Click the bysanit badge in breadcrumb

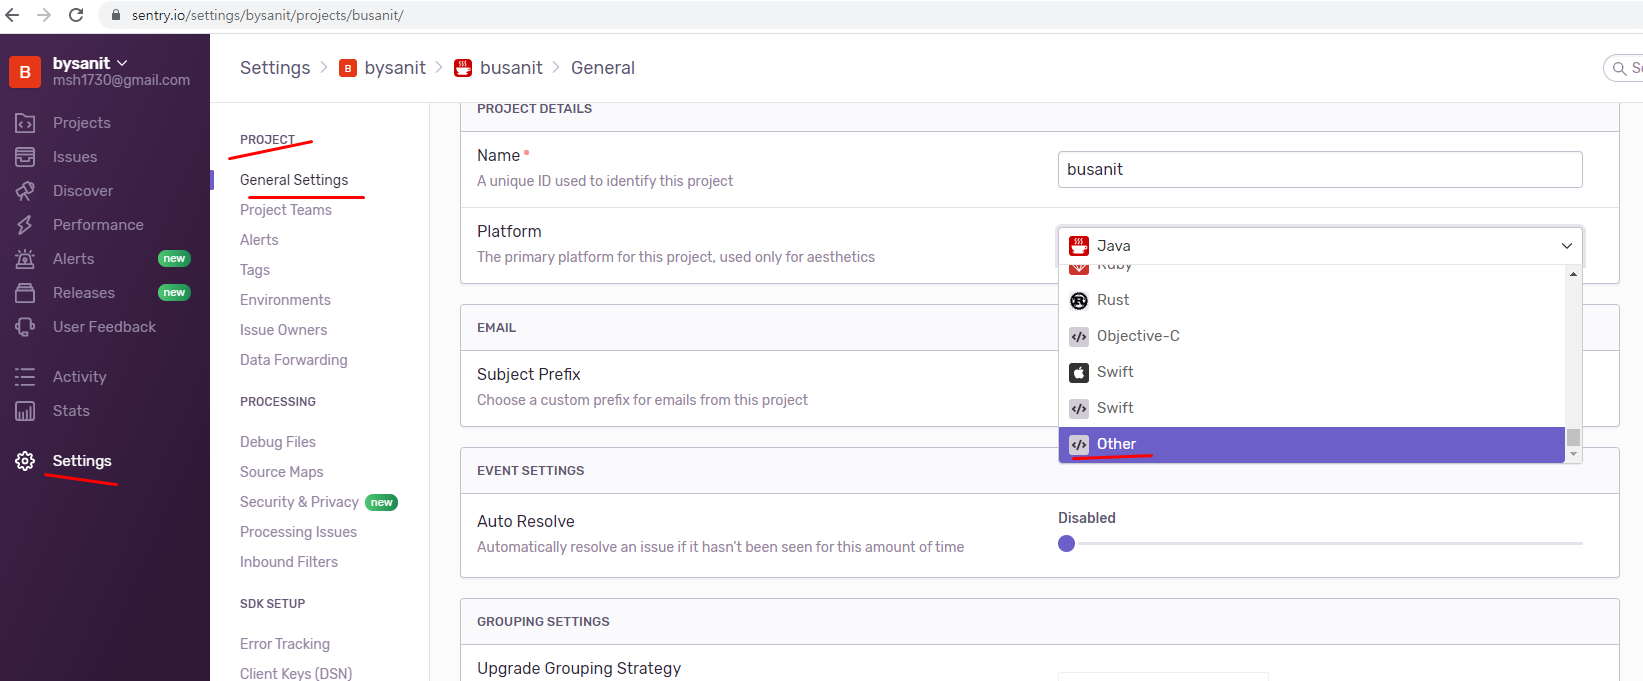(348, 68)
